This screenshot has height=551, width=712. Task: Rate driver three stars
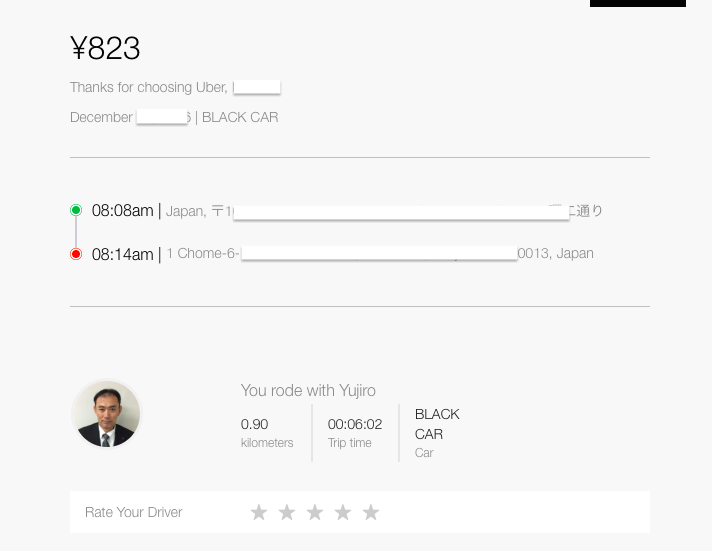click(315, 512)
